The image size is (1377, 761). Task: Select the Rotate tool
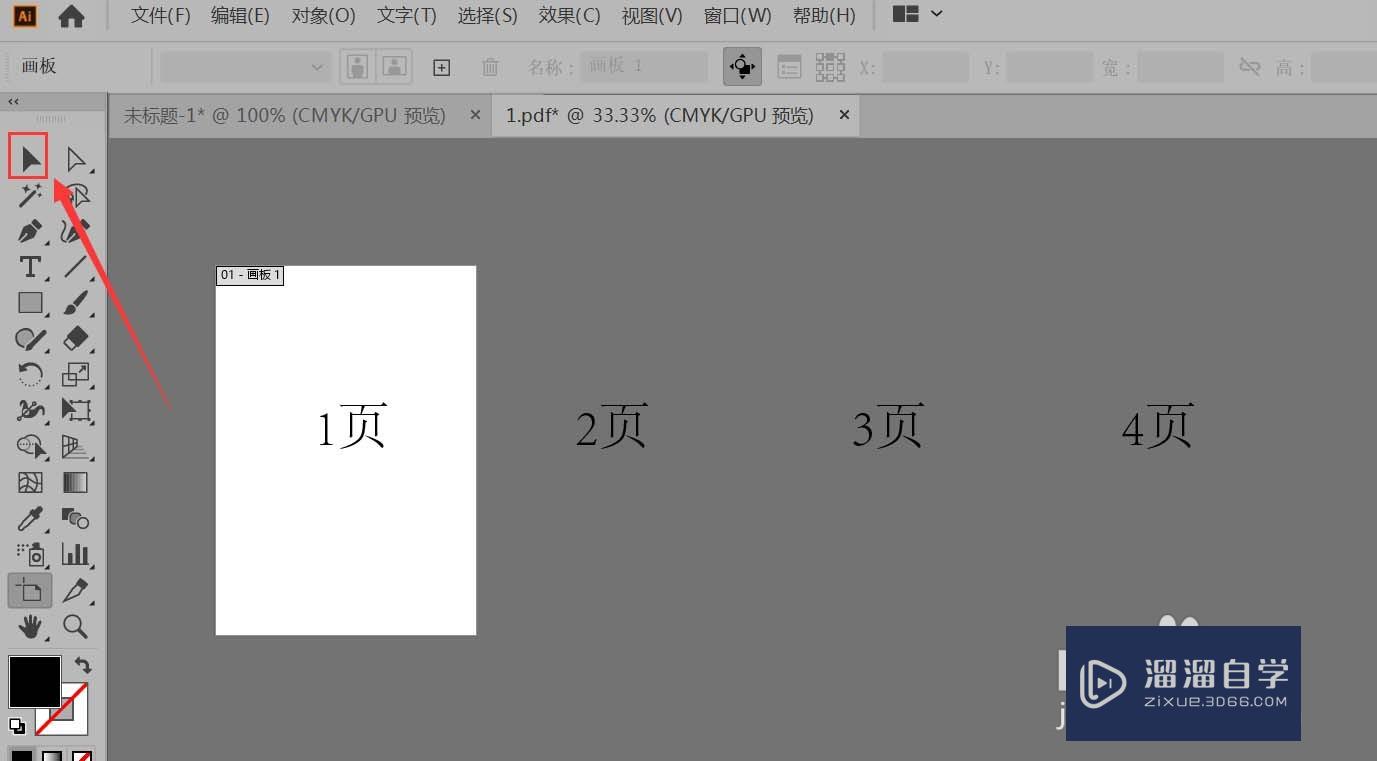[x=30, y=375]
